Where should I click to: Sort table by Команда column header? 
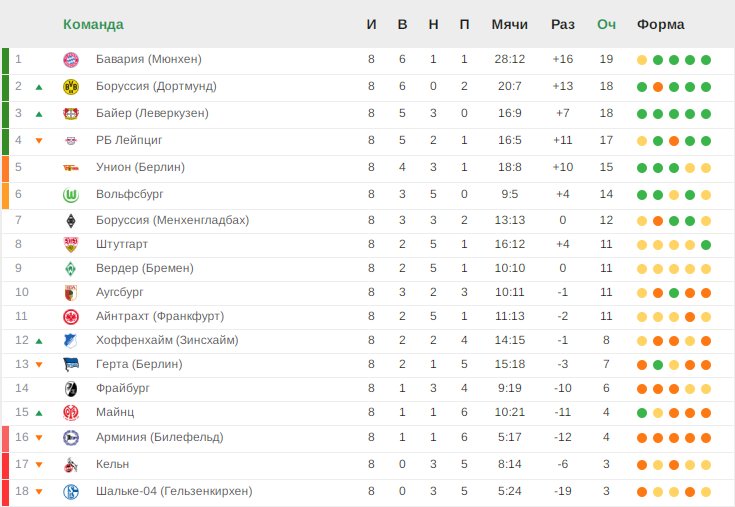[x=93, y=24]
